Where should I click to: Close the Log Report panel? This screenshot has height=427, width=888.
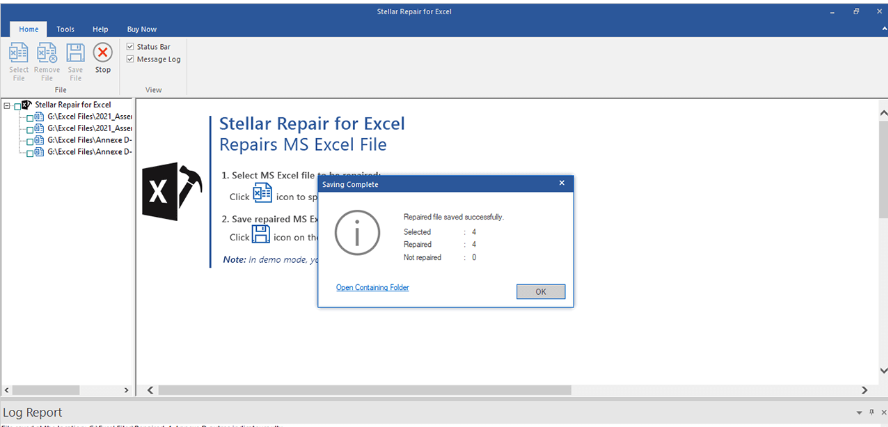tap(883, 412)
